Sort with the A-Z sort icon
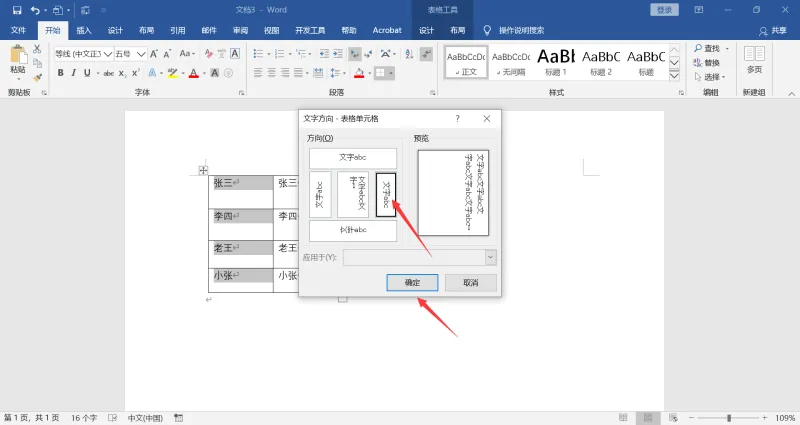Image resolution: width=800 pixels, height=425 pixels. 409,54
